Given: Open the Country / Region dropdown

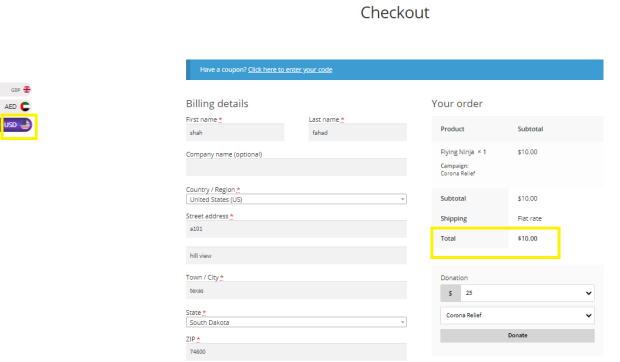Looking at the screenshot, I should coord(296,199).
